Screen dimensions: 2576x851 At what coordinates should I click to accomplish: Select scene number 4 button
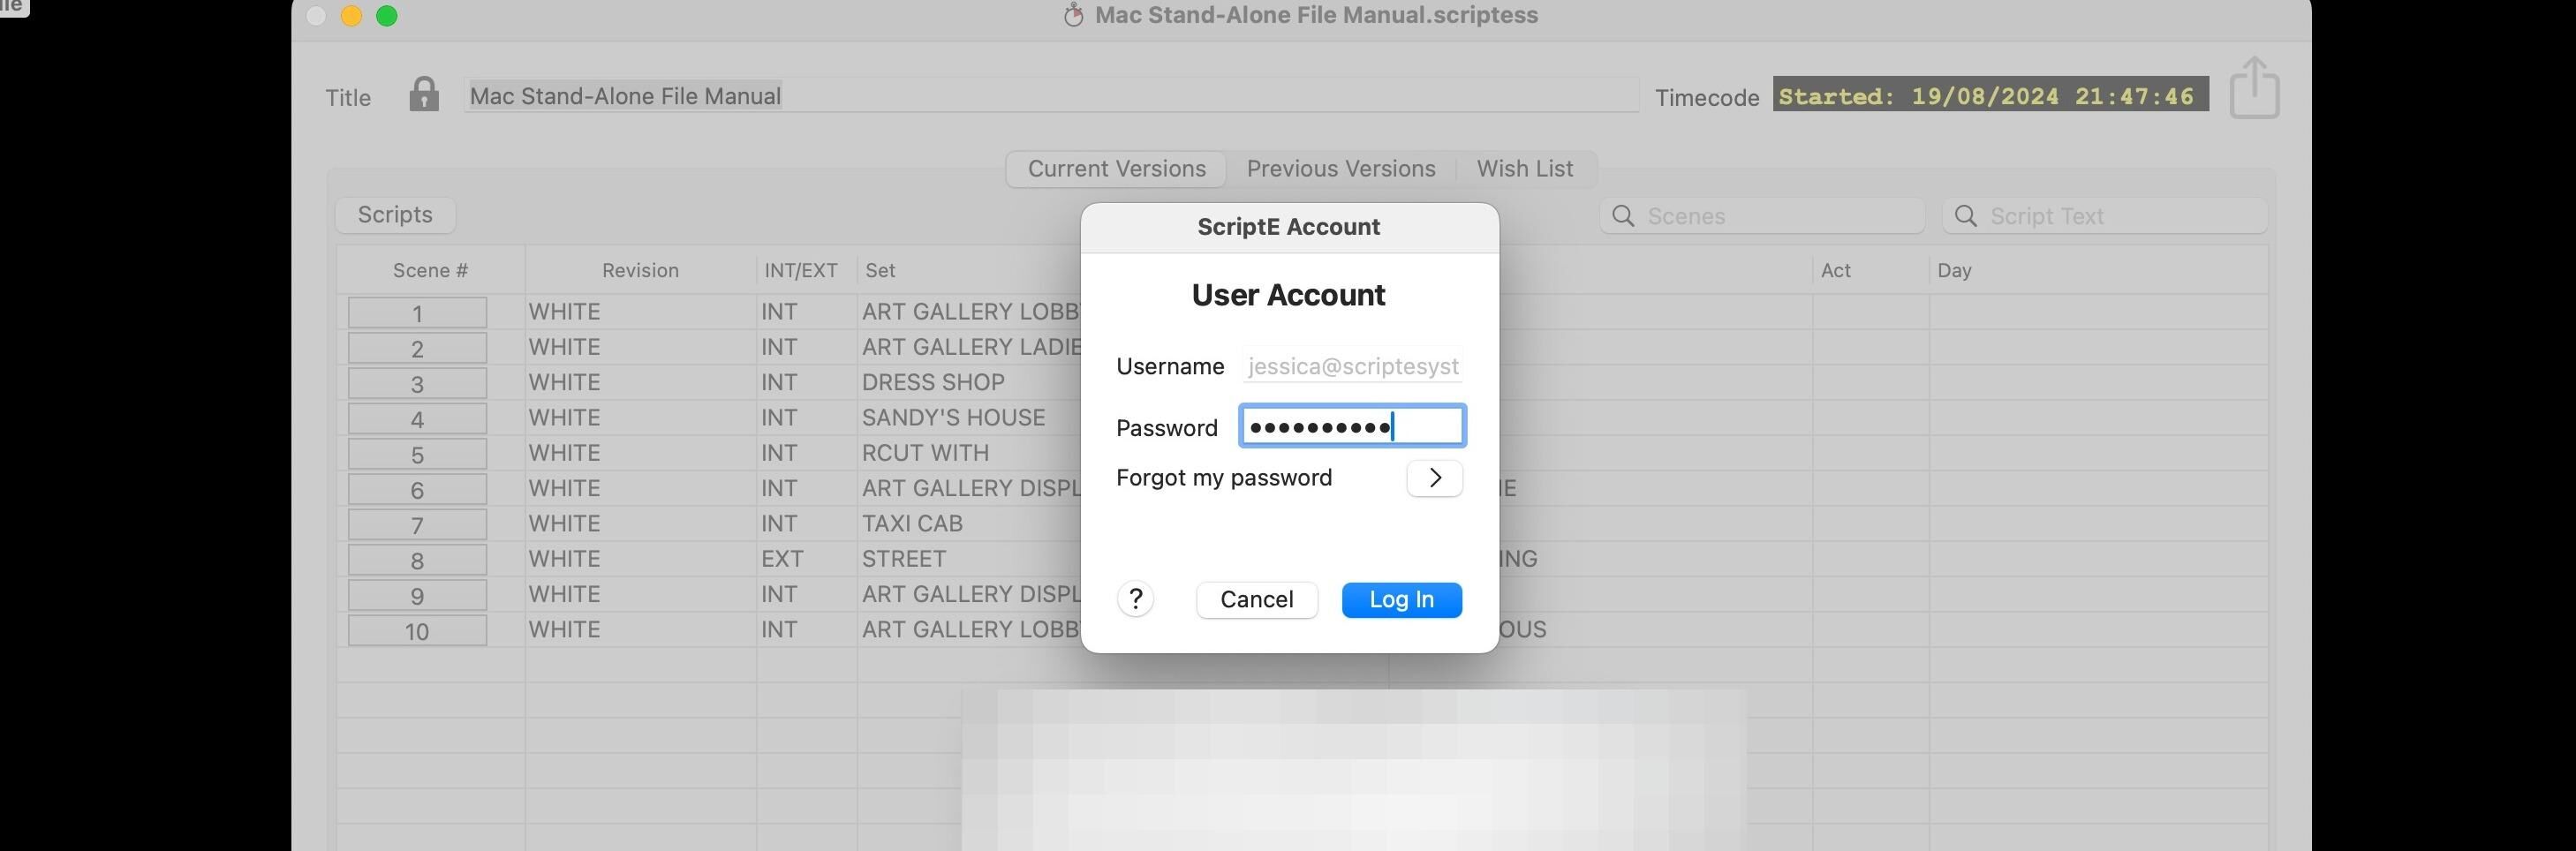tap(417, 419)
